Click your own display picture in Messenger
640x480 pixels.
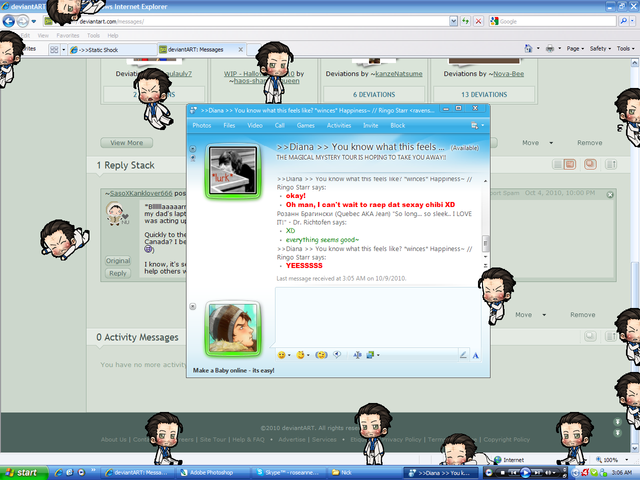pos(233,329)
